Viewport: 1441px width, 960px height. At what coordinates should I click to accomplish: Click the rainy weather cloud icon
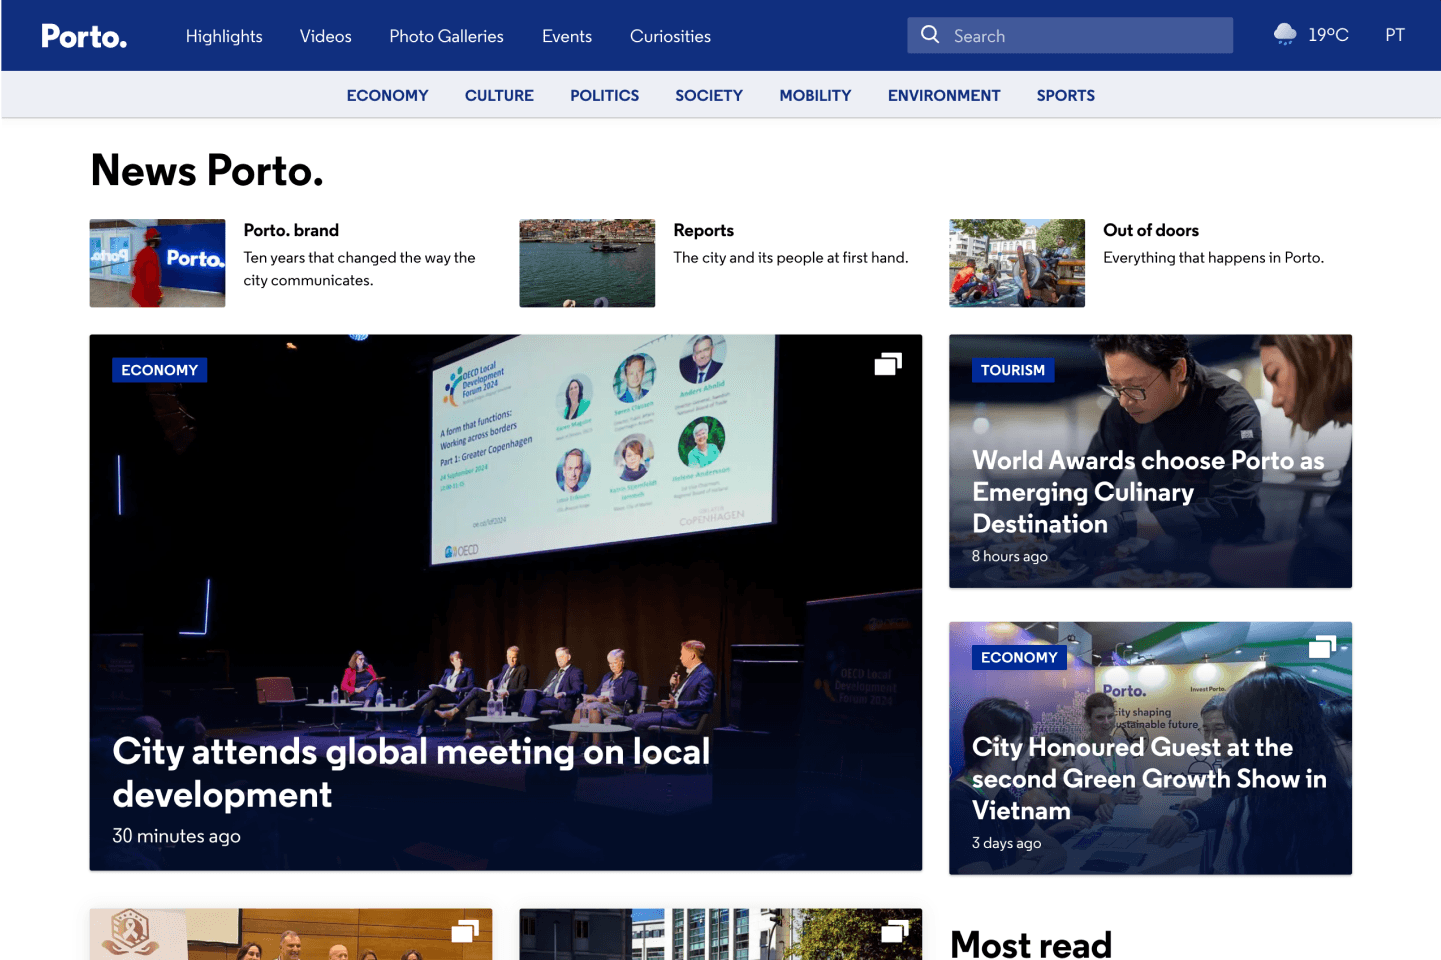click(1285, 35)
